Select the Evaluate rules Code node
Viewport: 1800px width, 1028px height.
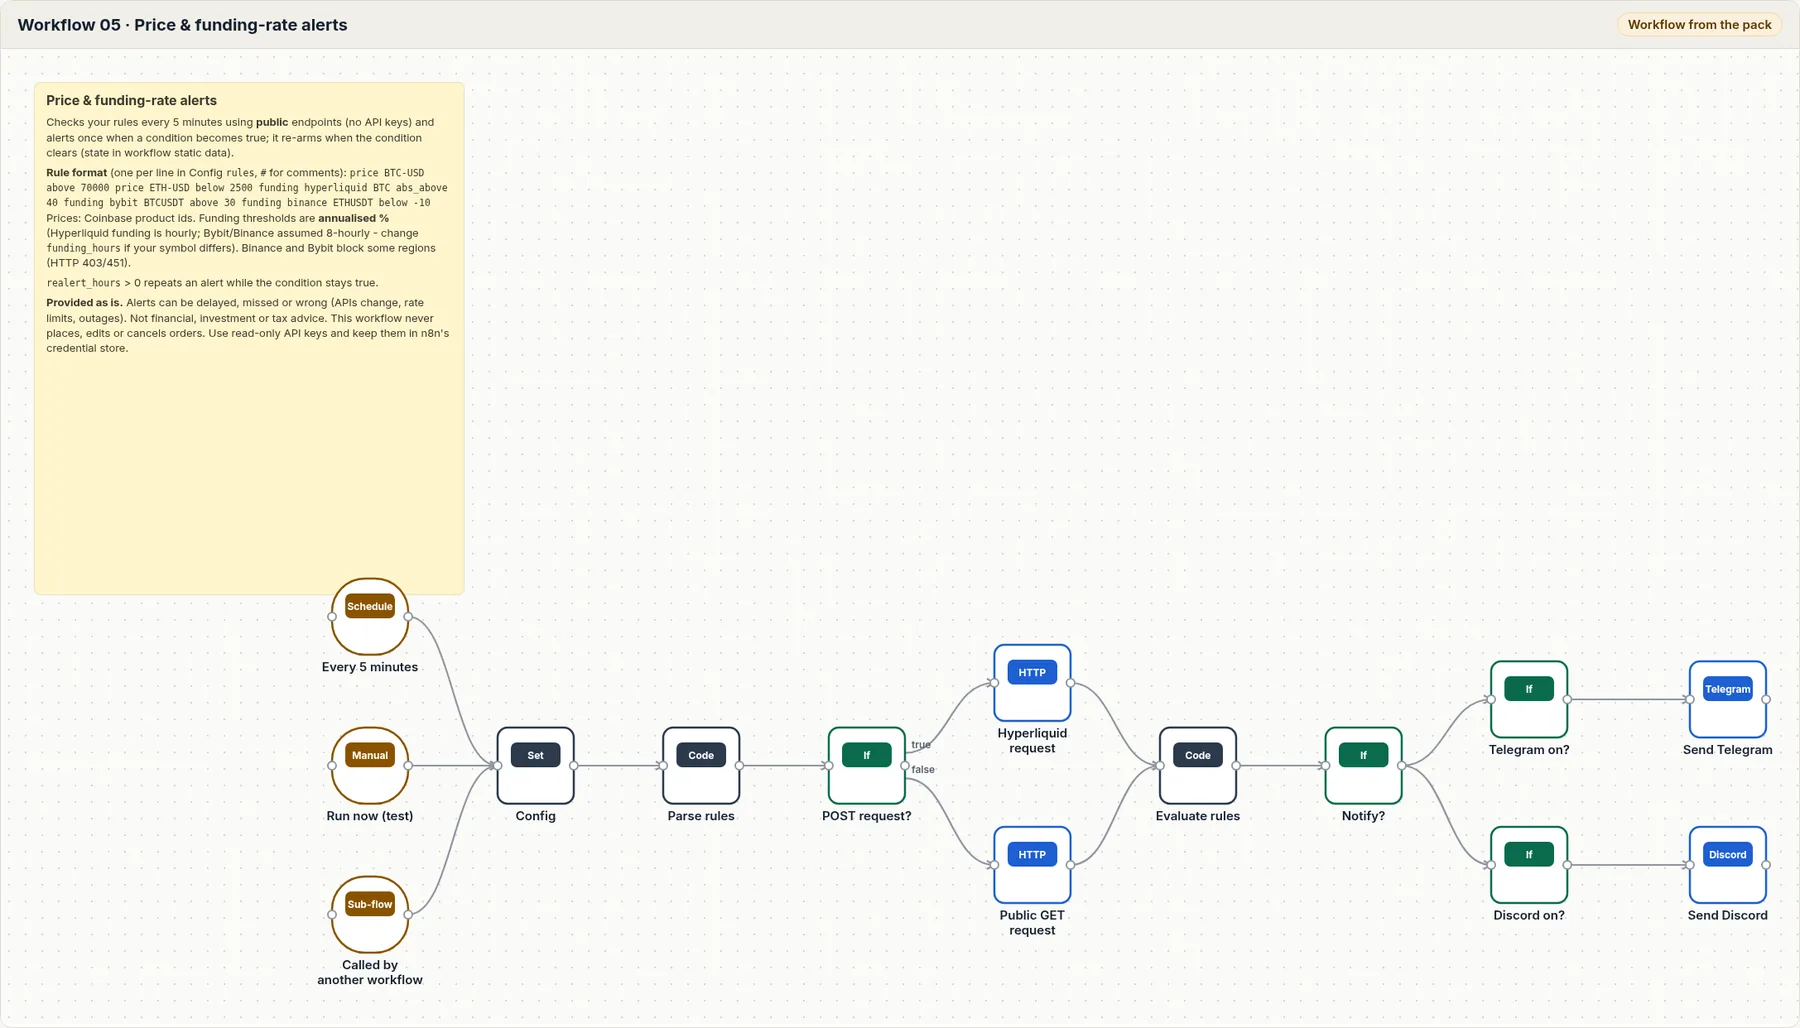(x=1198, y=766)
